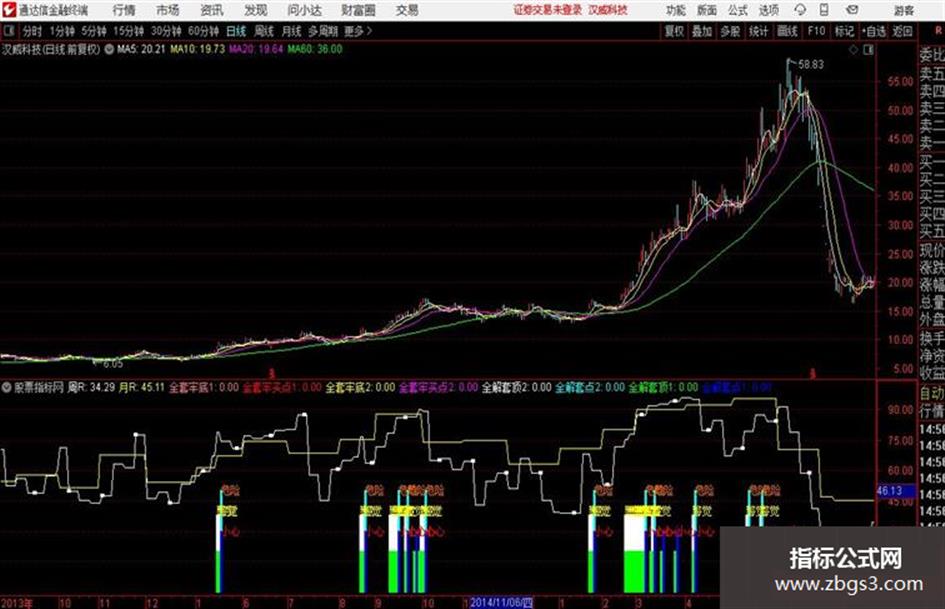The height and width of the screenshot is (609, 945).
Task: Switch to the 周线 weekly tab
Action: [264, 31]
